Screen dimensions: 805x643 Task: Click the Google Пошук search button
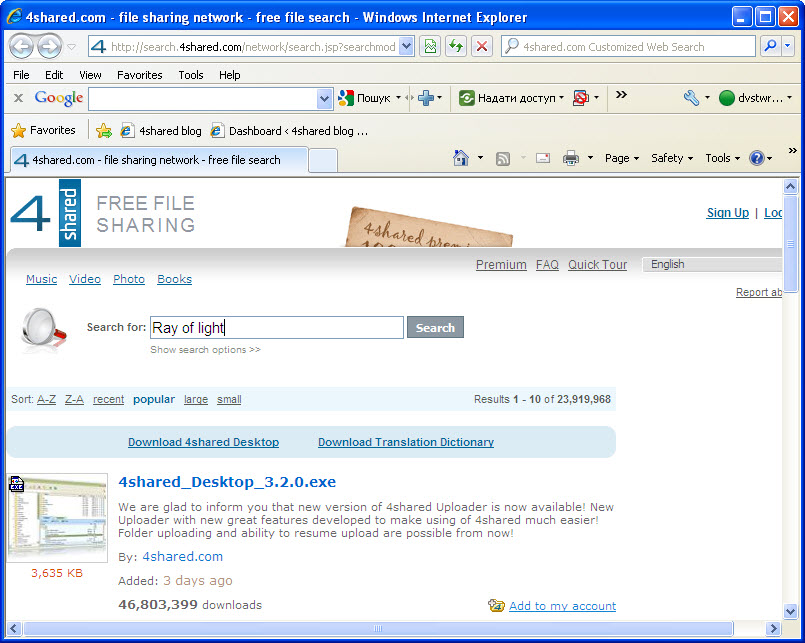coord(364,98)
